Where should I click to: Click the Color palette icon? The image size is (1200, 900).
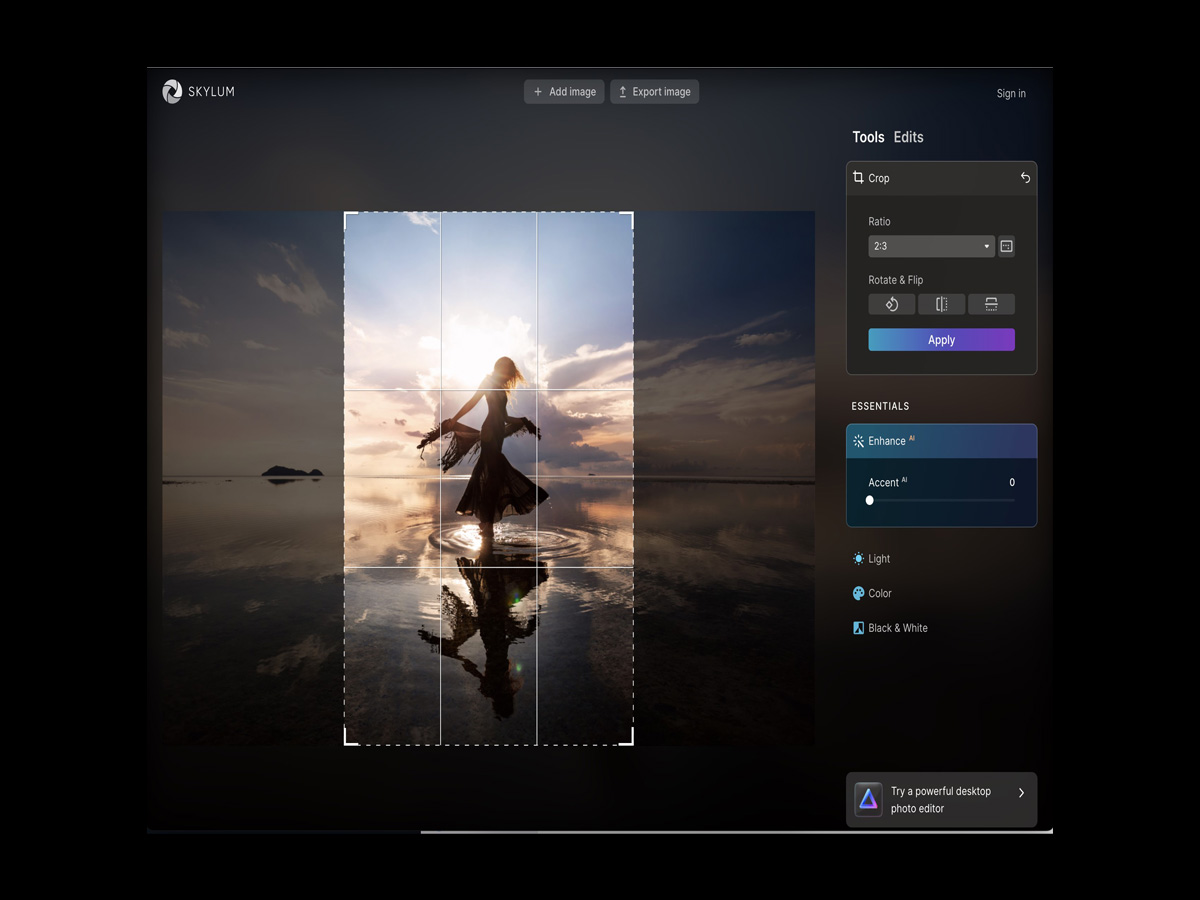pos(857,593)
